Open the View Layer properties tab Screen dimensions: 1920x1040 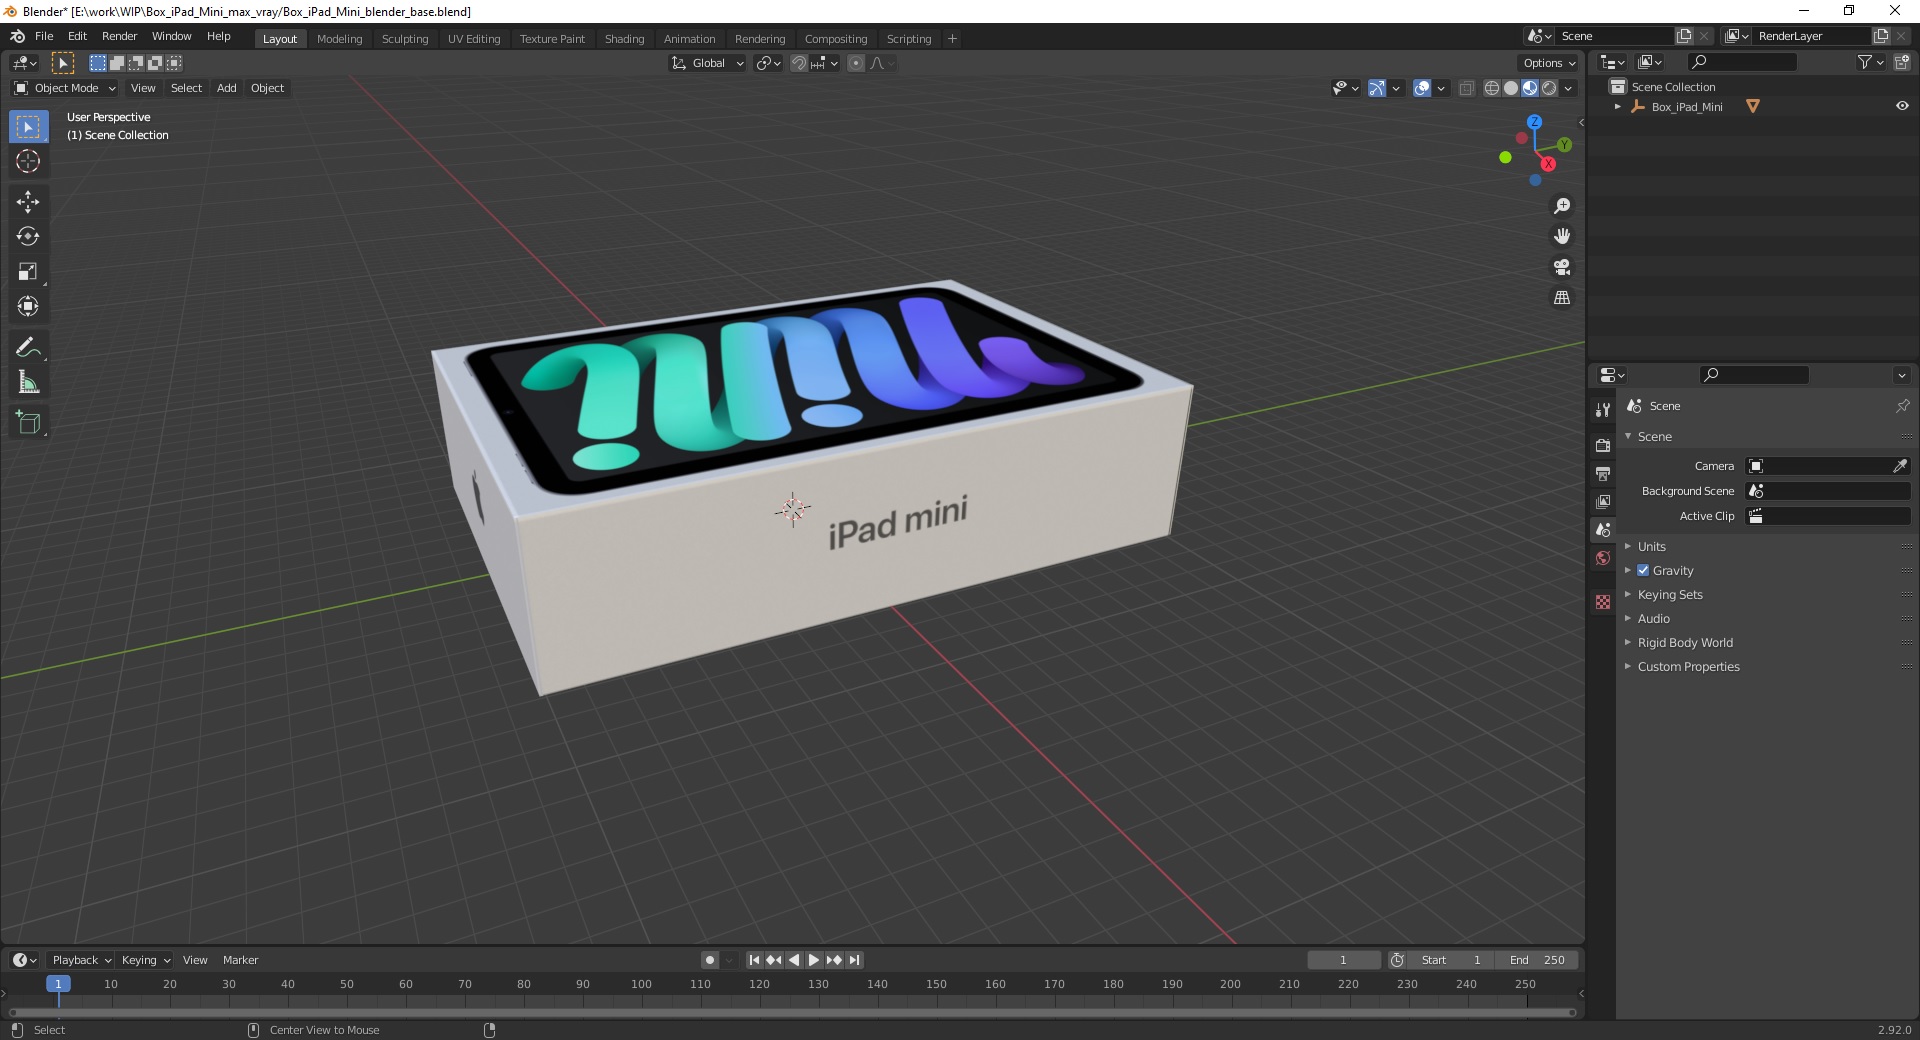[x=1603, y=501]
